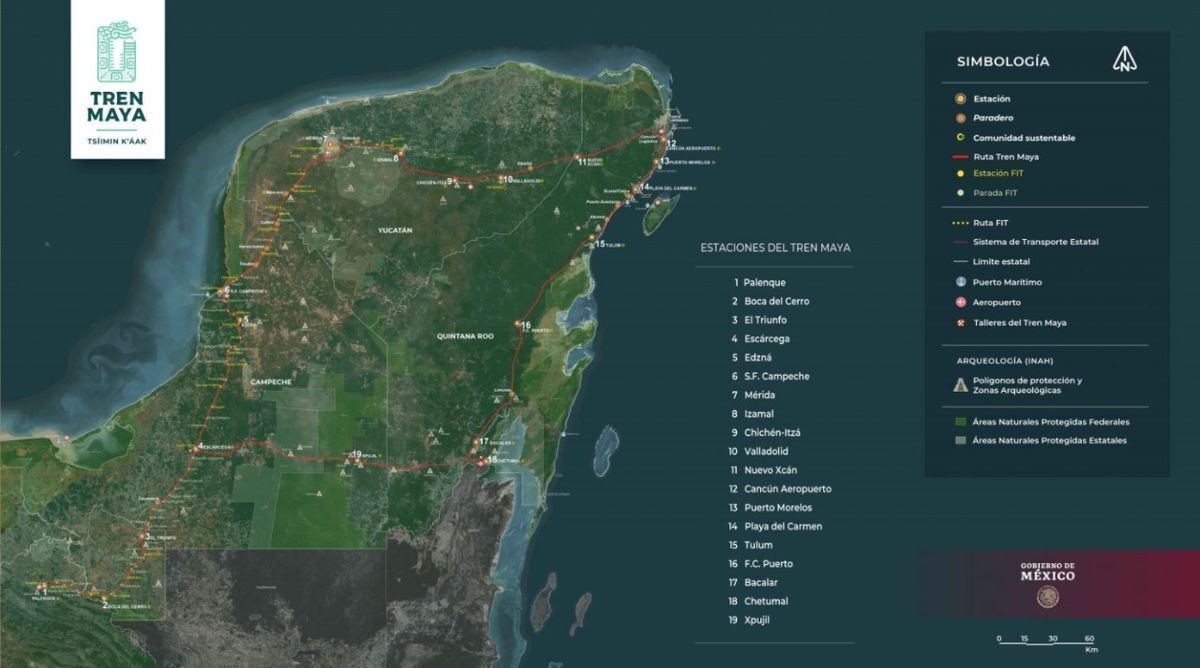The width and height of the screenshot is (1200, 668).
Task: Select Xpujil in the stations list
Action: 750,621
